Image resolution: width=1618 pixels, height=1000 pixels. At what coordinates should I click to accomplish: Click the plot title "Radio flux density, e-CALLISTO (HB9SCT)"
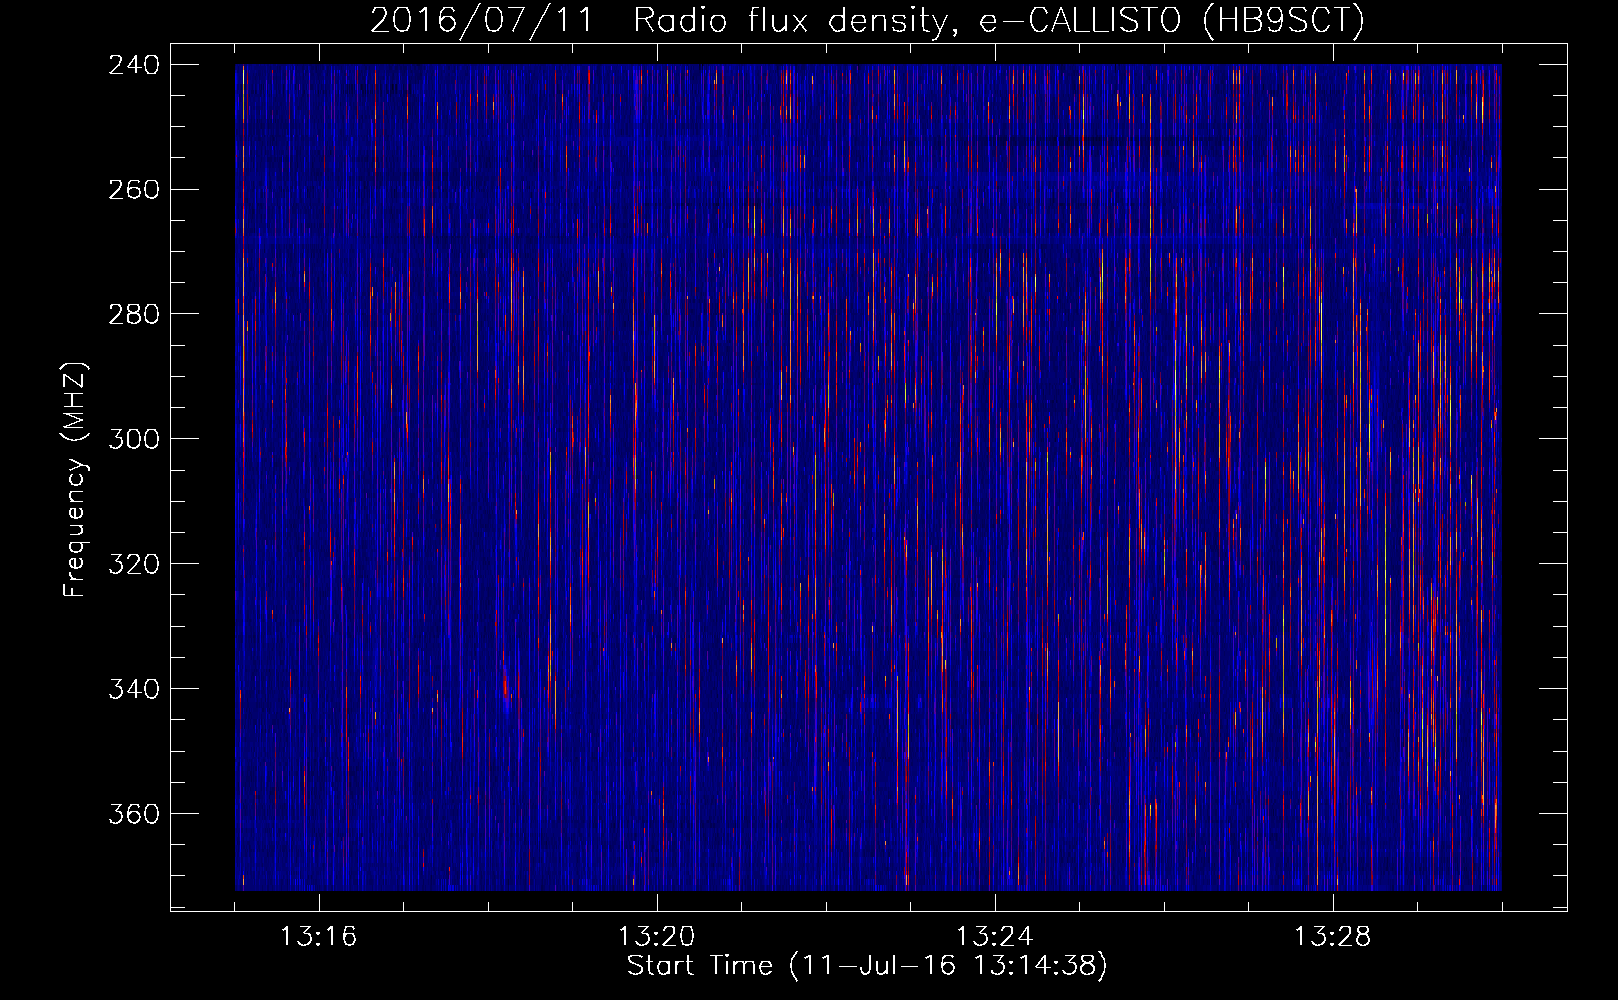[999, 20]
